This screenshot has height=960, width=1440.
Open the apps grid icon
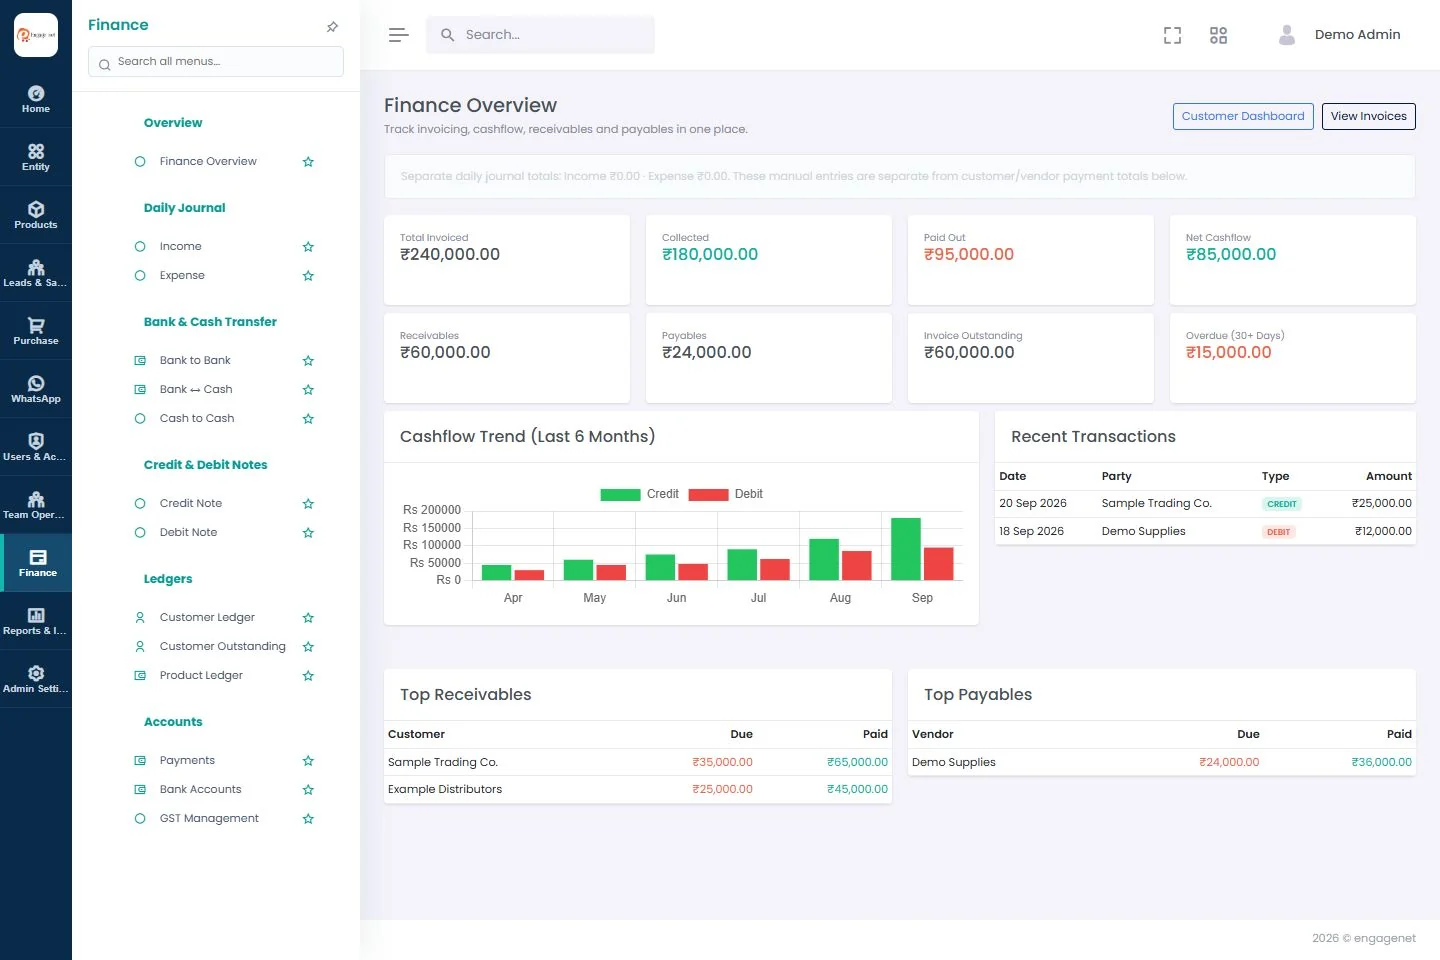(x=1218, y=35)
